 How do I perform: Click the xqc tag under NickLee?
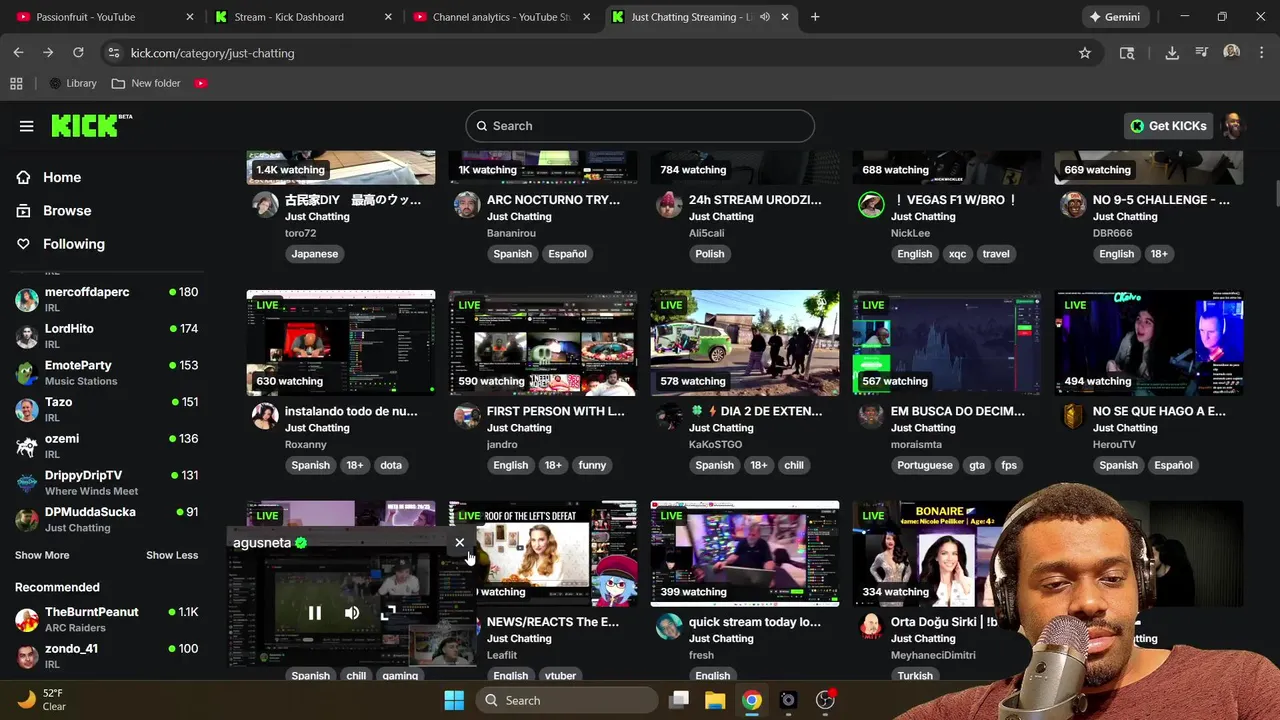[x=958, y=254]
